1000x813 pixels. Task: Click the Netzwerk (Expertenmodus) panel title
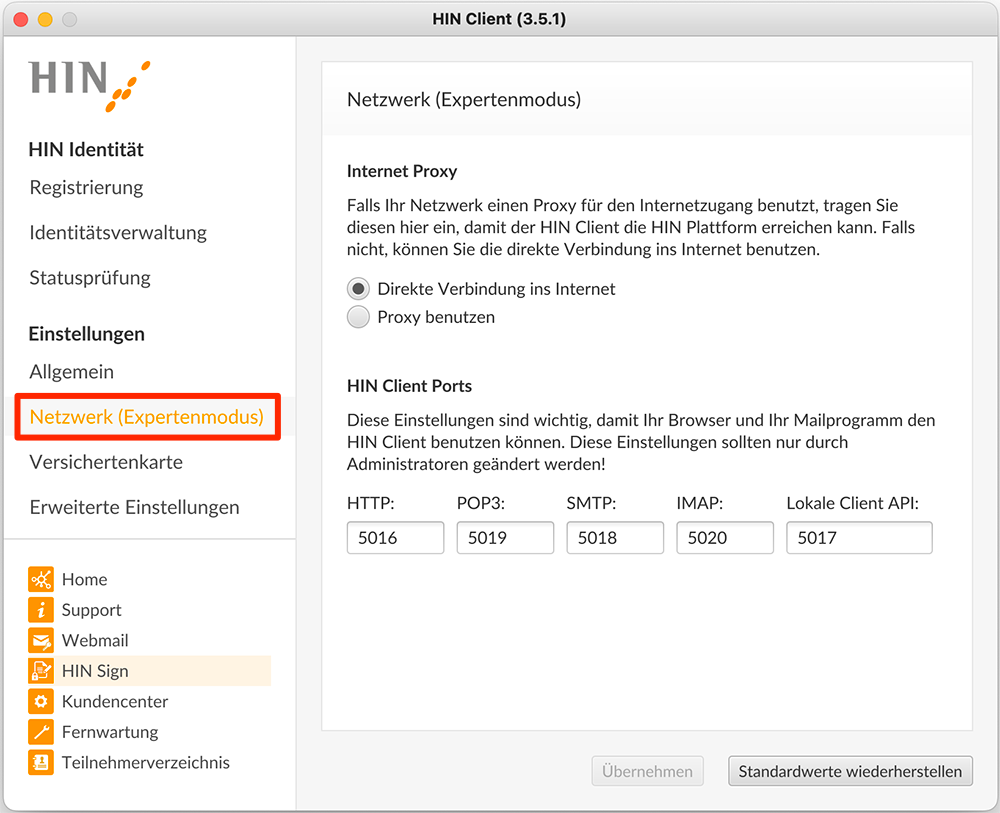click(464, 99)
